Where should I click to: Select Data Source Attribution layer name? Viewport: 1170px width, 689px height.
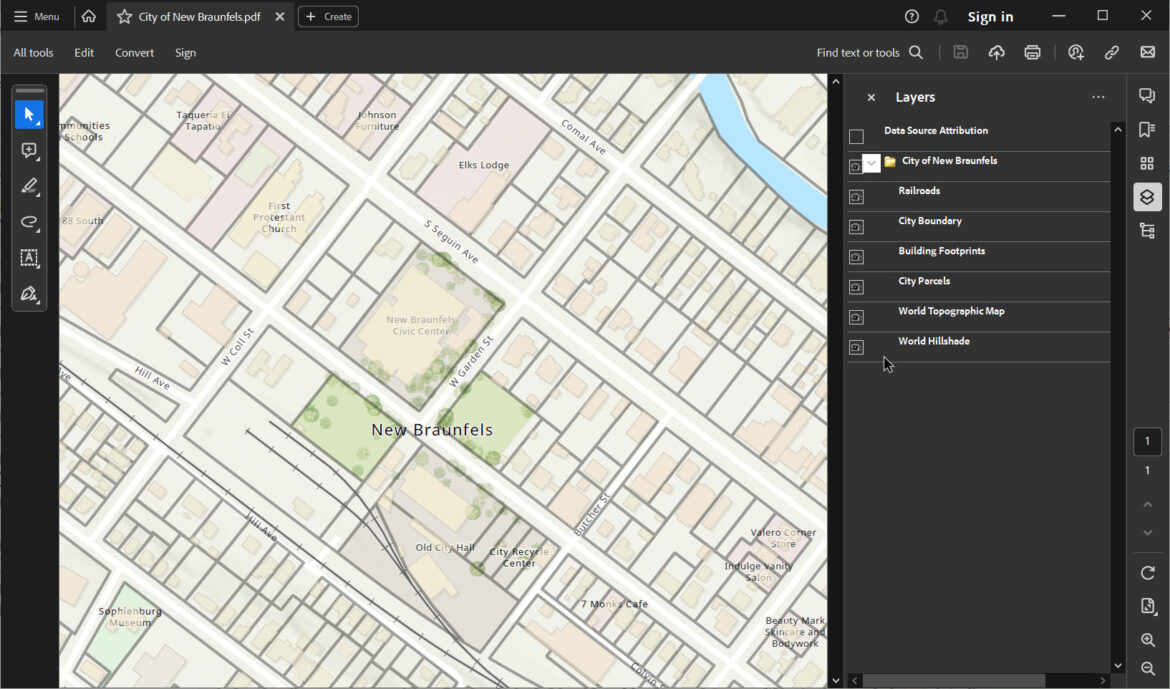pyautogui.click(x=936, y=131)
